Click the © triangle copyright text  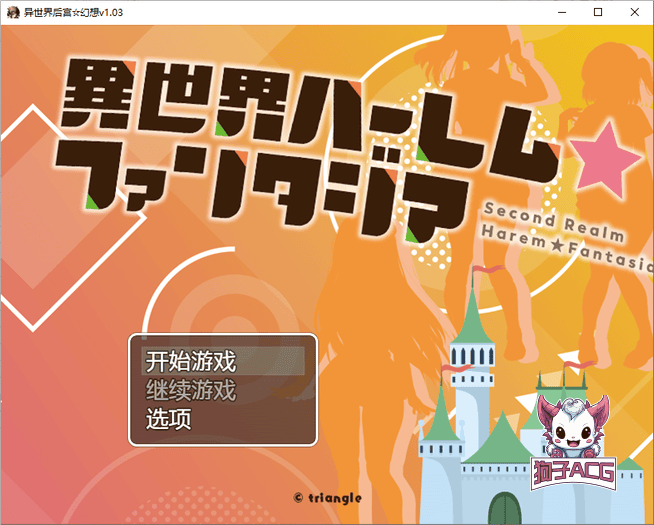[328, 497]
